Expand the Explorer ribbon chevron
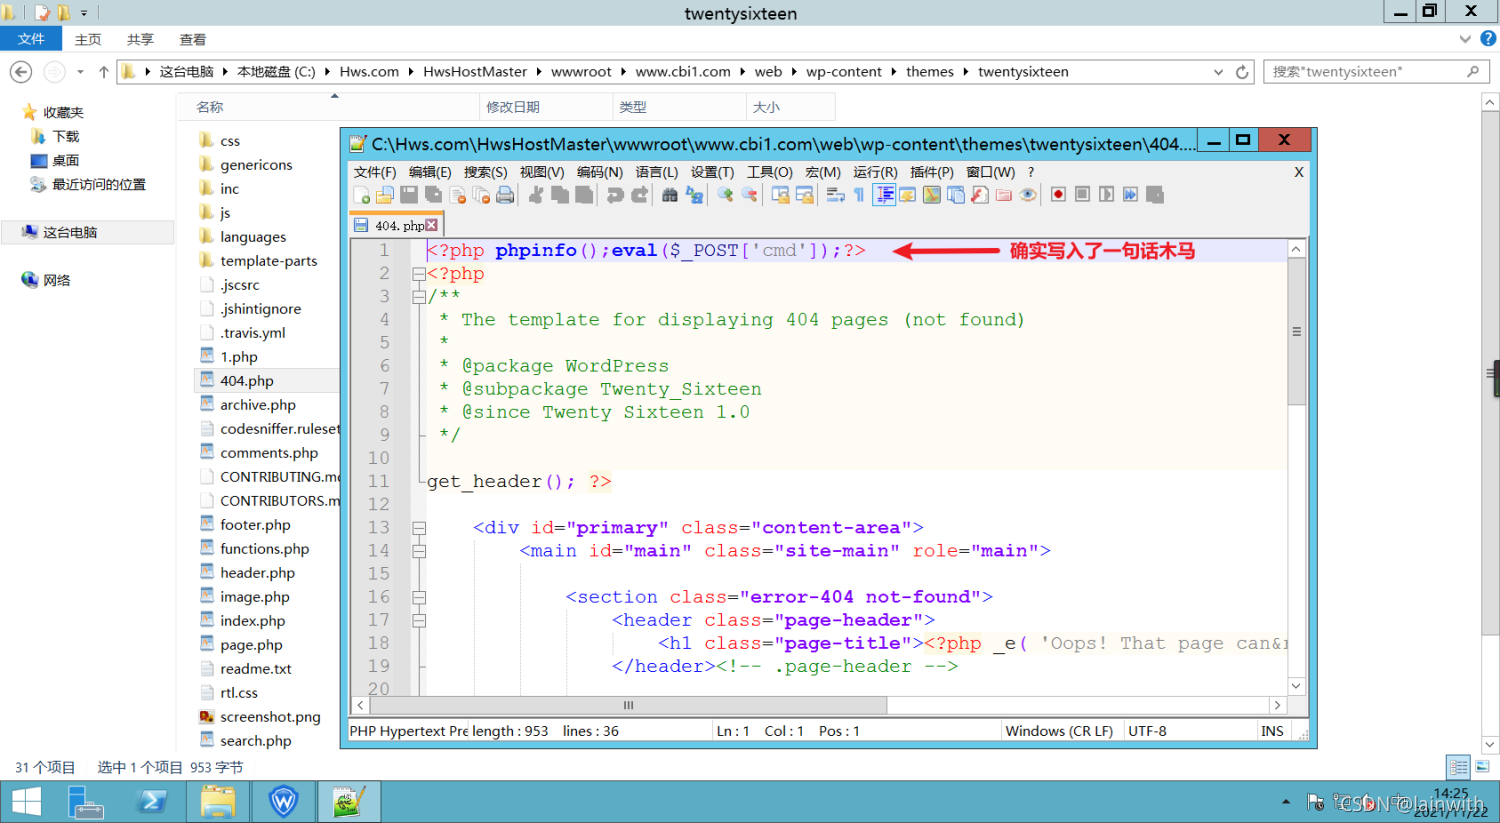Image resolution: width=1500 pixels, height=823 pixels. click(1465, 39)
